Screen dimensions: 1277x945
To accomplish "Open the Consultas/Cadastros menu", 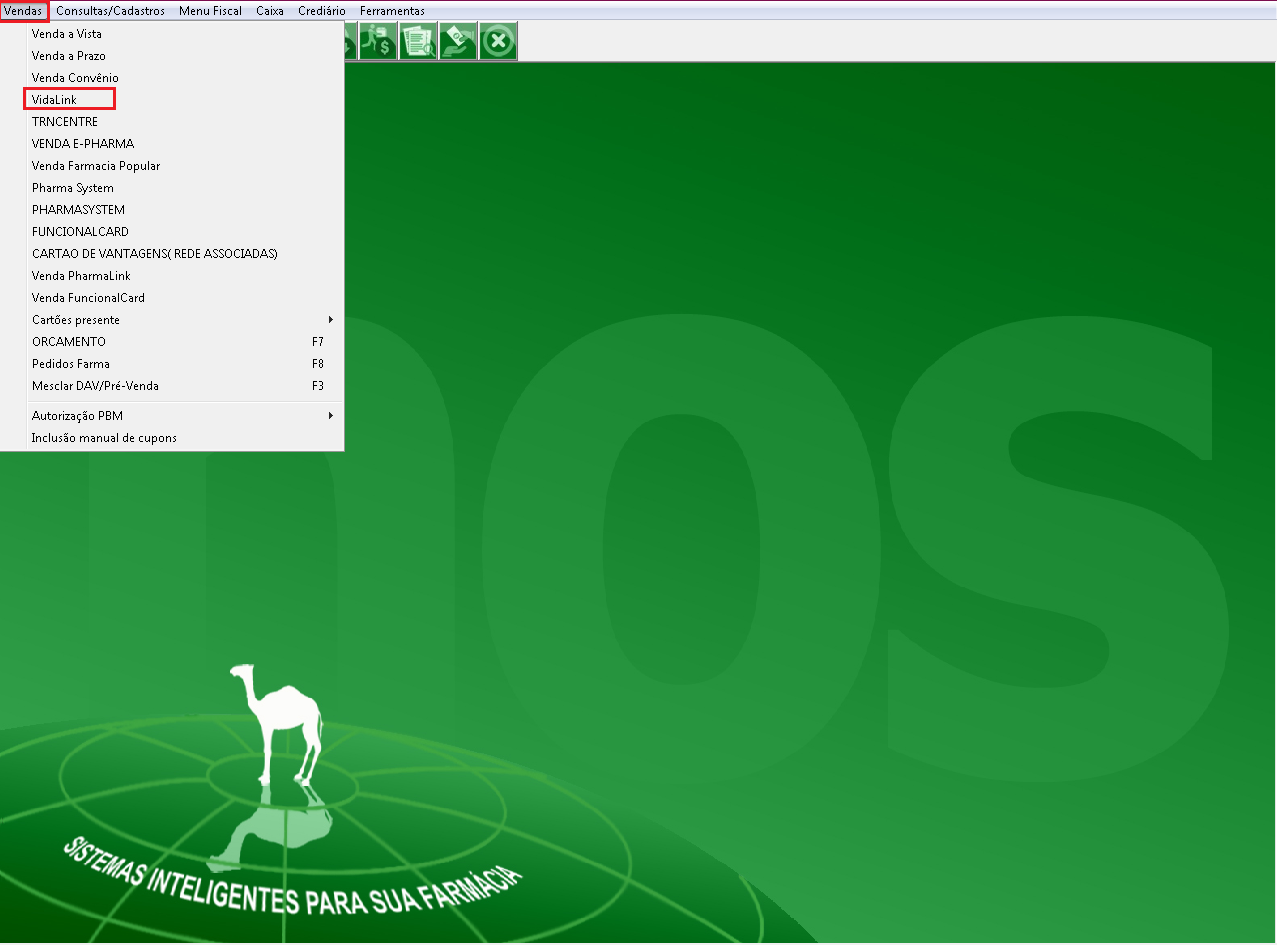I will (x=110, y=11).
